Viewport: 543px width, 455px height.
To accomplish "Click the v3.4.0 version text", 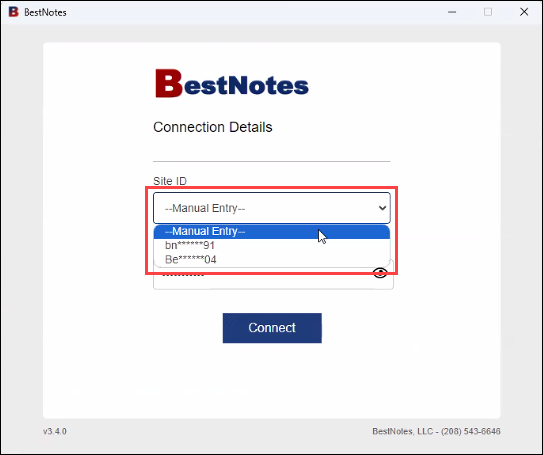I will point(55,431).
